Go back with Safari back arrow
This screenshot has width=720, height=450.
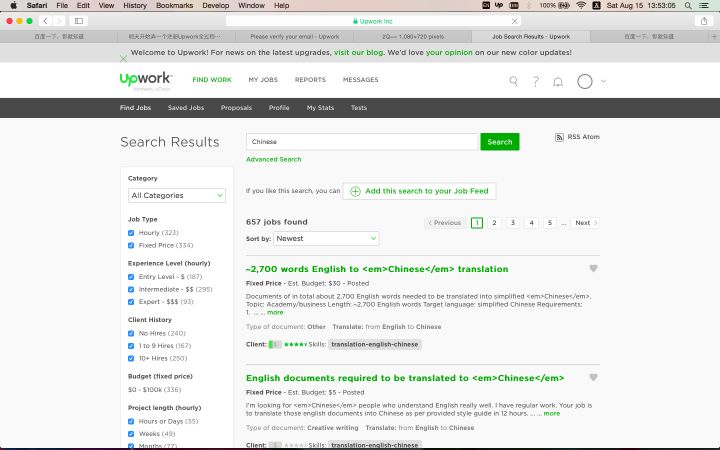(45, 21)
